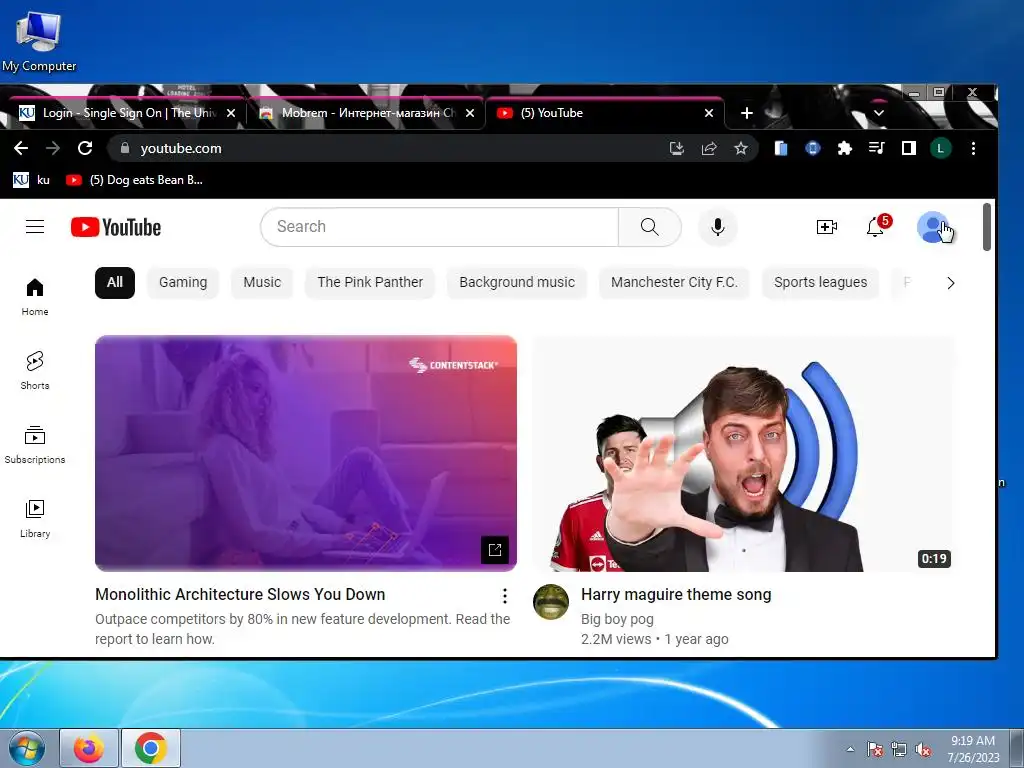Open the tab search dropdown chevron
Viewport: 1024px width, 768px height.
pos(879,113)
